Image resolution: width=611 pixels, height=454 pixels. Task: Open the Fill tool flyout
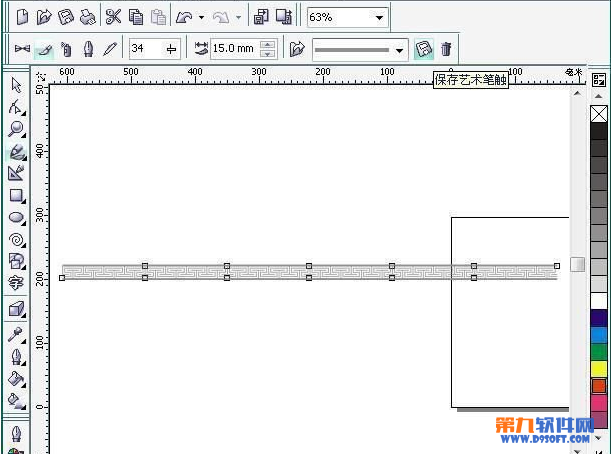pos(16,379)
